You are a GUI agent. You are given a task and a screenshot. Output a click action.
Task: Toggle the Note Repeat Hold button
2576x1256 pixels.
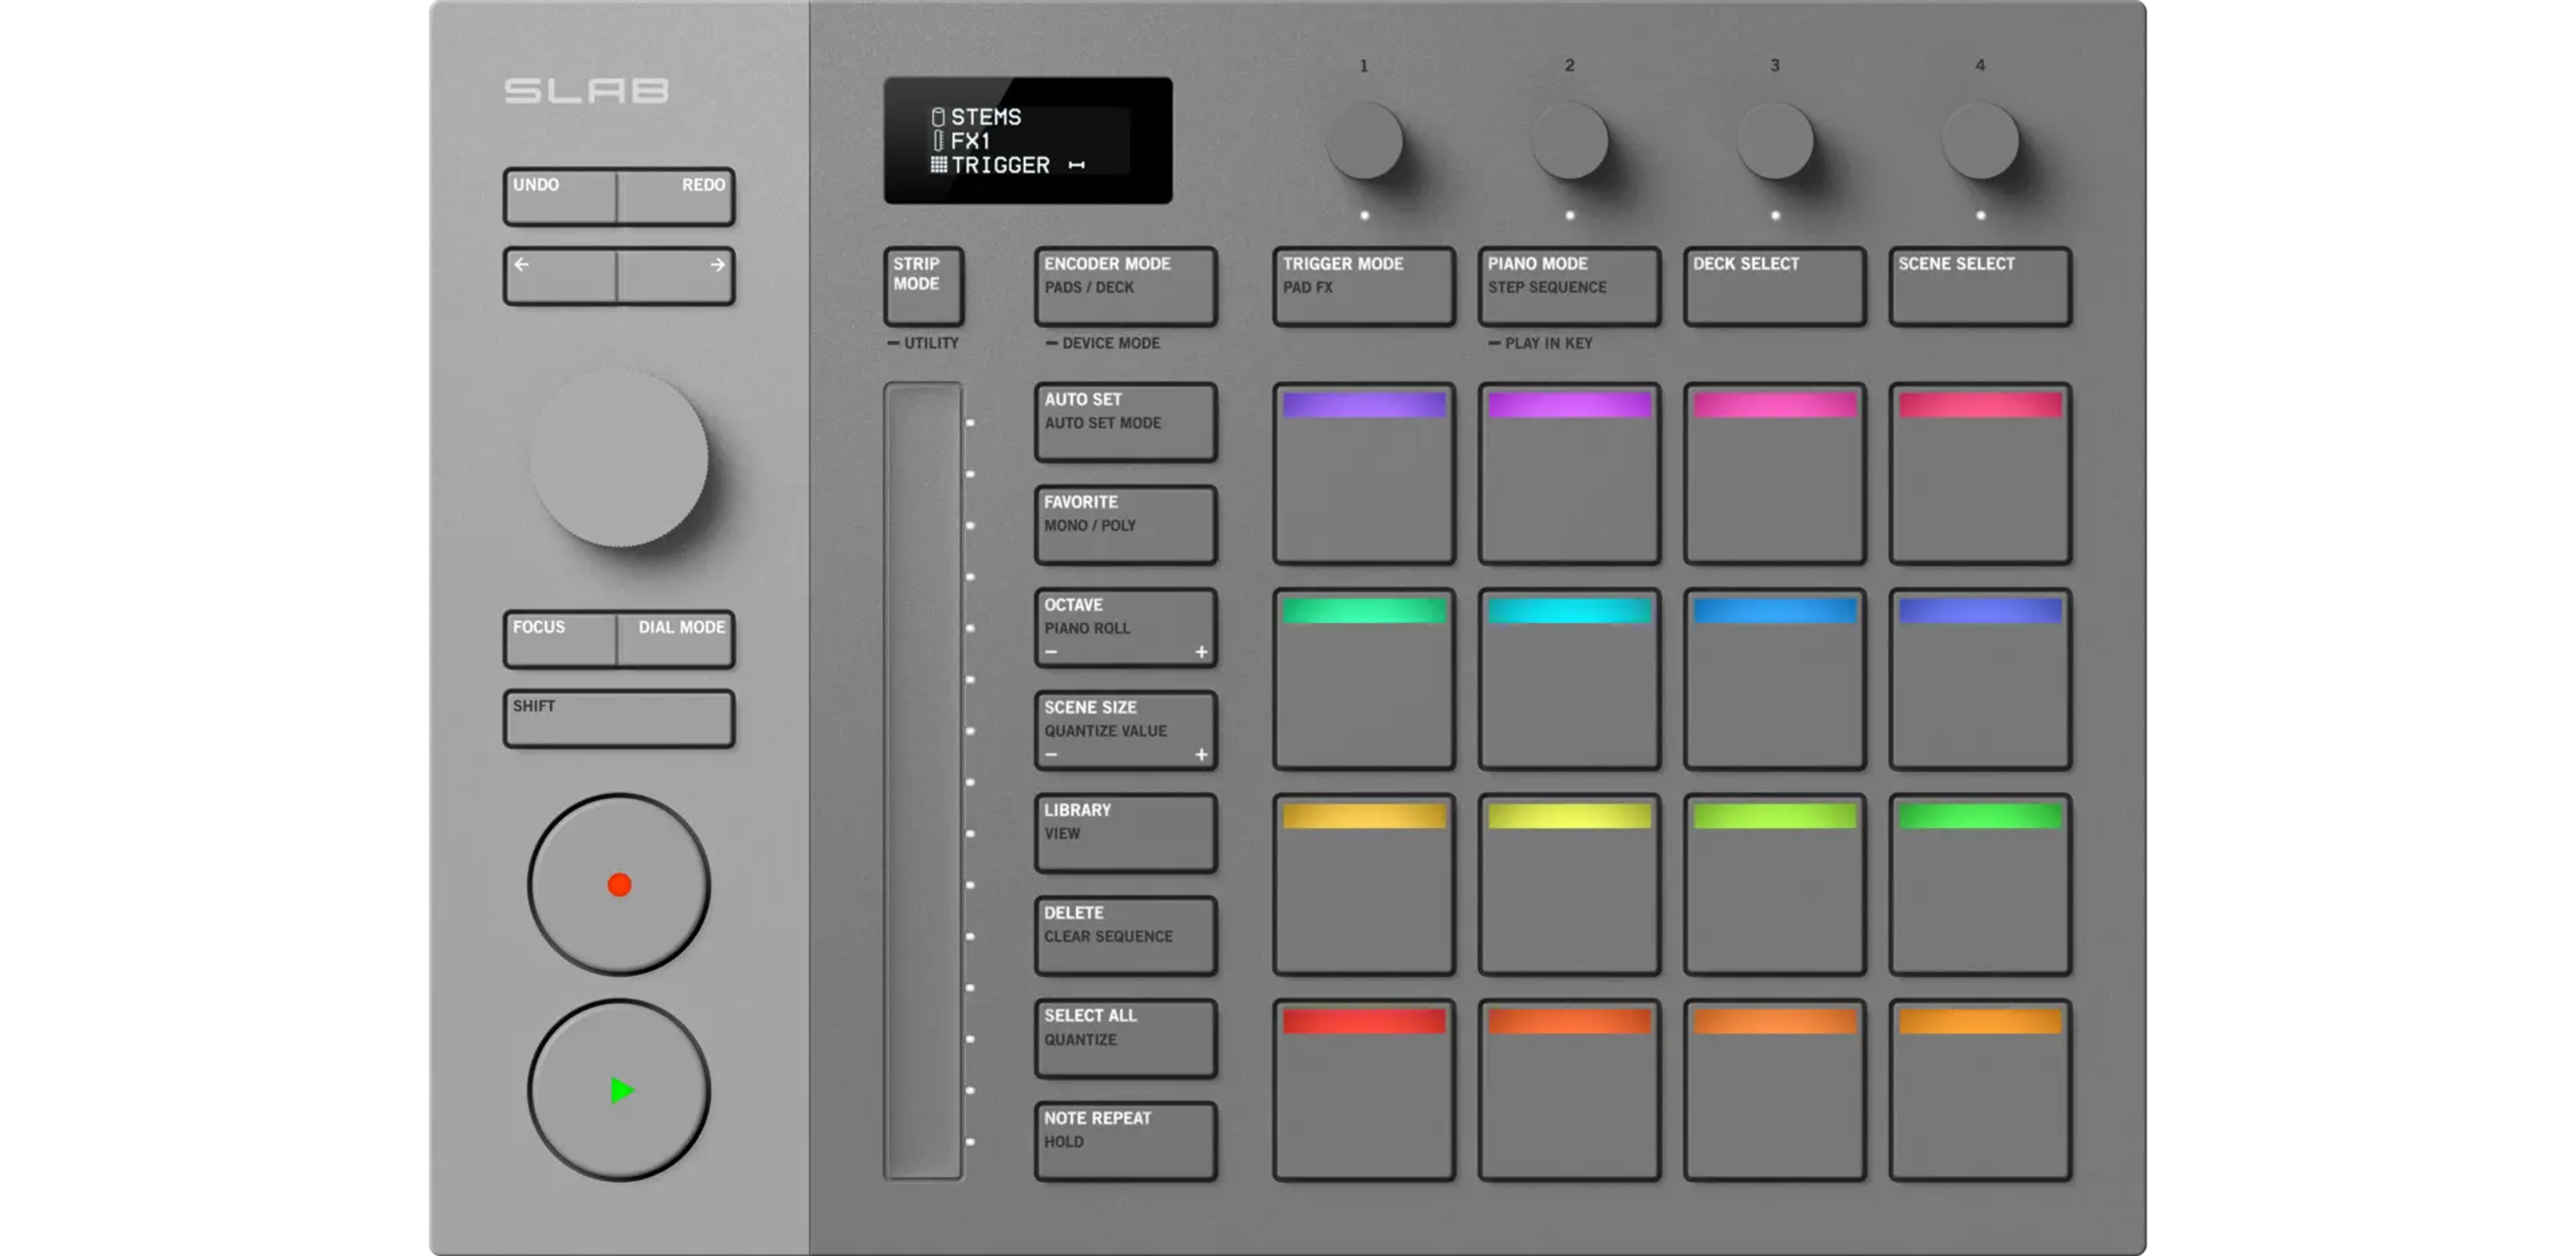pyautogui.click(x=1125, y=1140)
